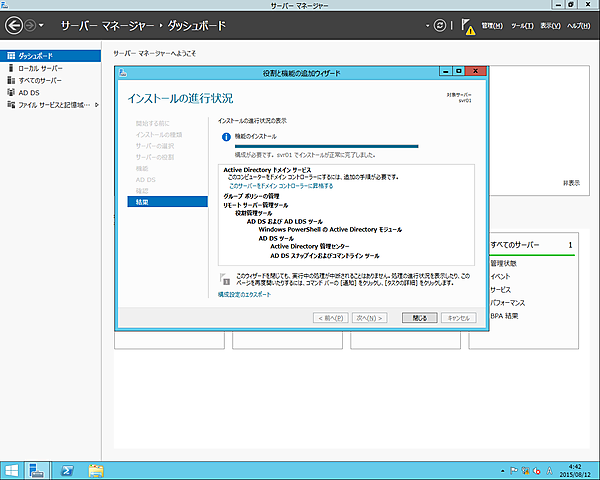The height and width of the screenshot is (480, 600).
Task: Open the ヘルプ(H) menu
Action: [580, 25]
